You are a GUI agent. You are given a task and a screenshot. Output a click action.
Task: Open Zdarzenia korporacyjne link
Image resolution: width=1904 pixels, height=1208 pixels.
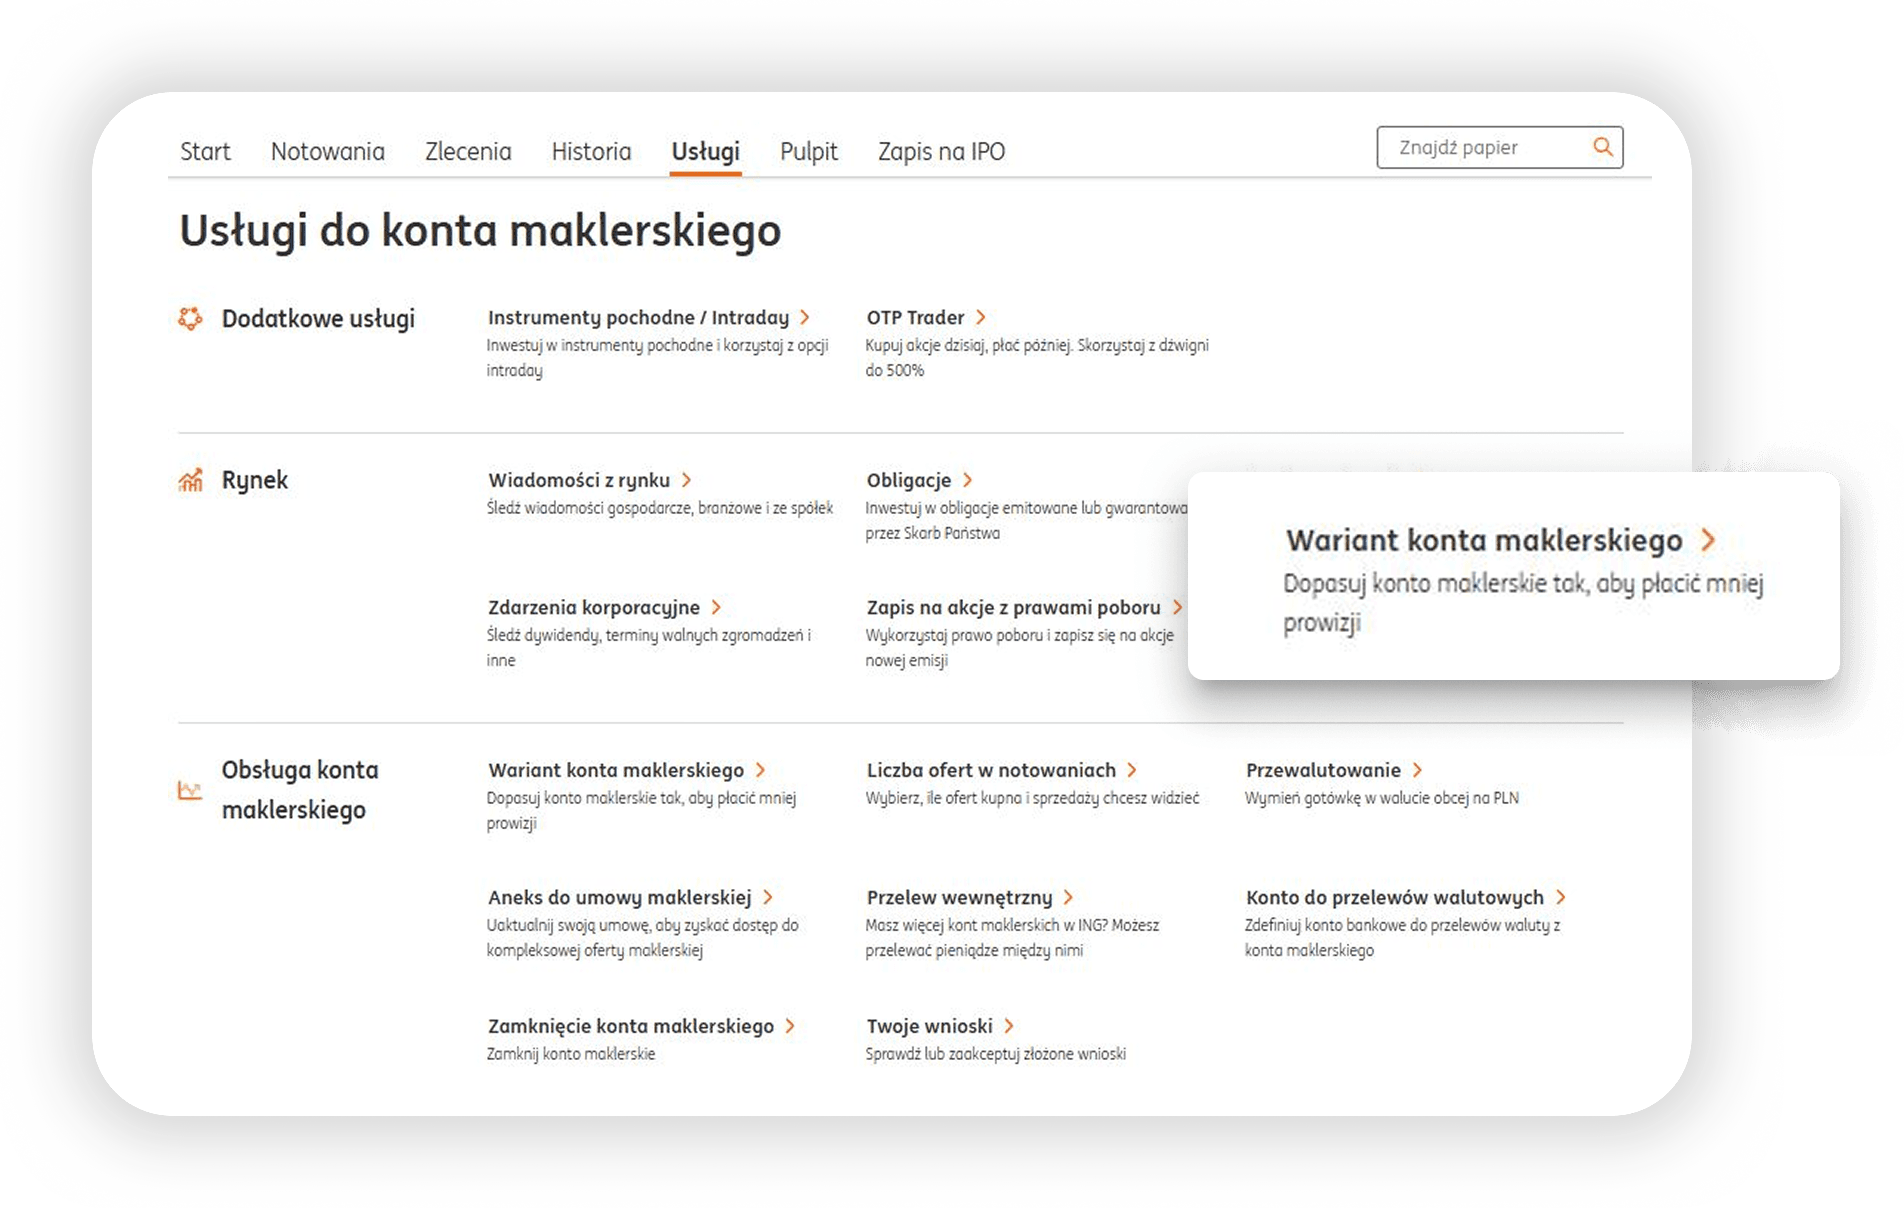point(594,607)
